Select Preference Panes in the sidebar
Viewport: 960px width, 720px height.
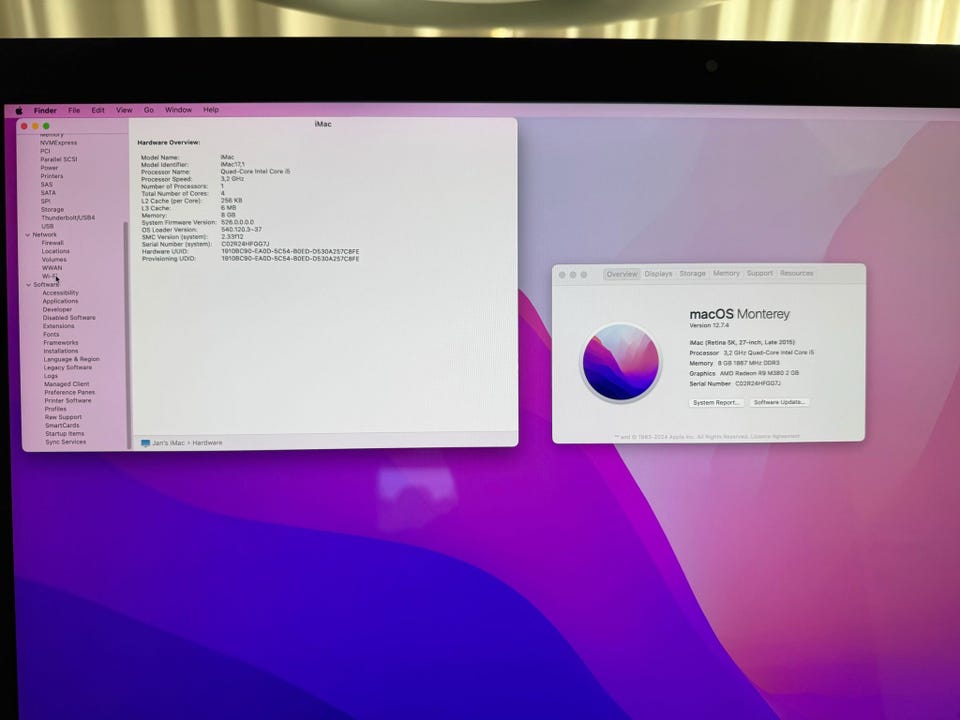pyautogui.click(x=69, y=392)
